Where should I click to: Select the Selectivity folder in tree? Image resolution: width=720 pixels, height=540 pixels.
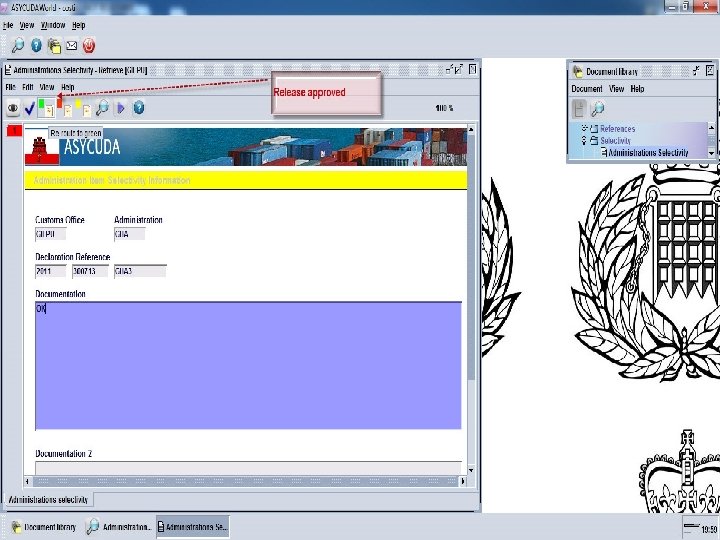pyautogui.click(x=610, y=141)
